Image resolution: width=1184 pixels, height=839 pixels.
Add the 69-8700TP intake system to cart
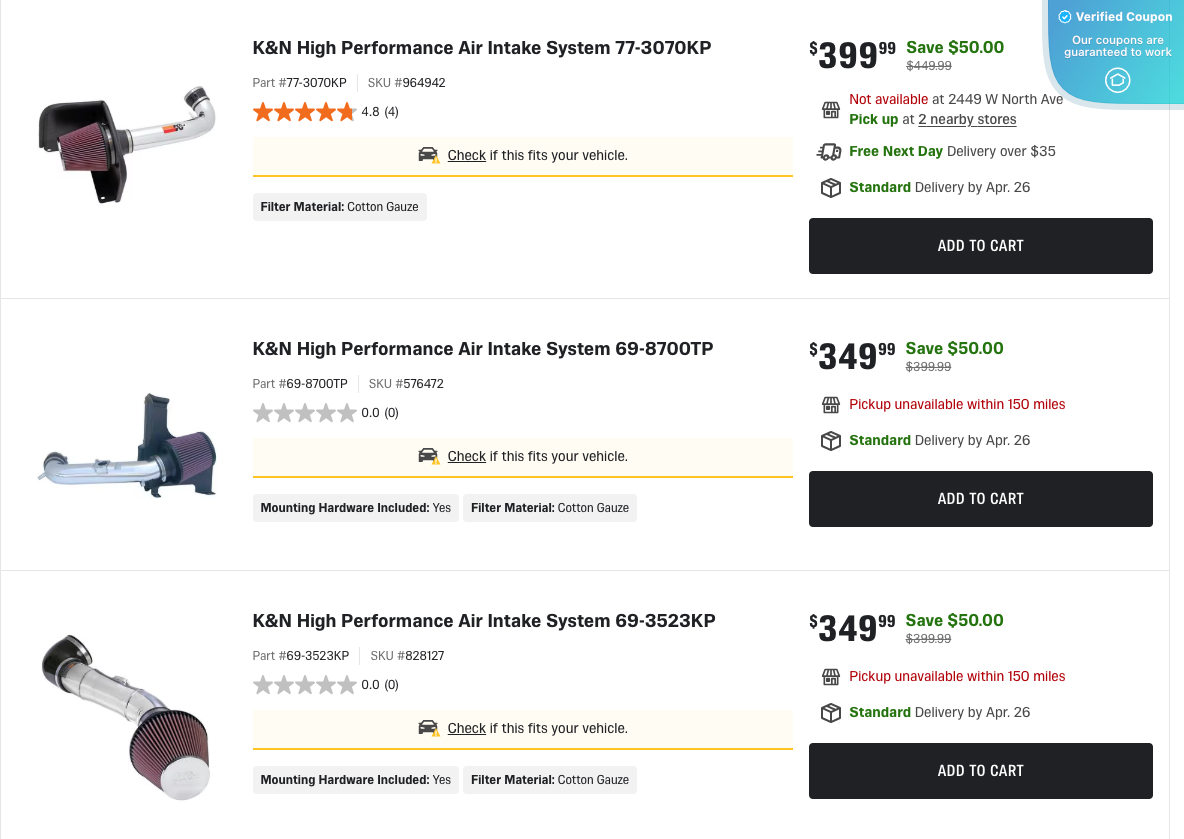[980, 498]
